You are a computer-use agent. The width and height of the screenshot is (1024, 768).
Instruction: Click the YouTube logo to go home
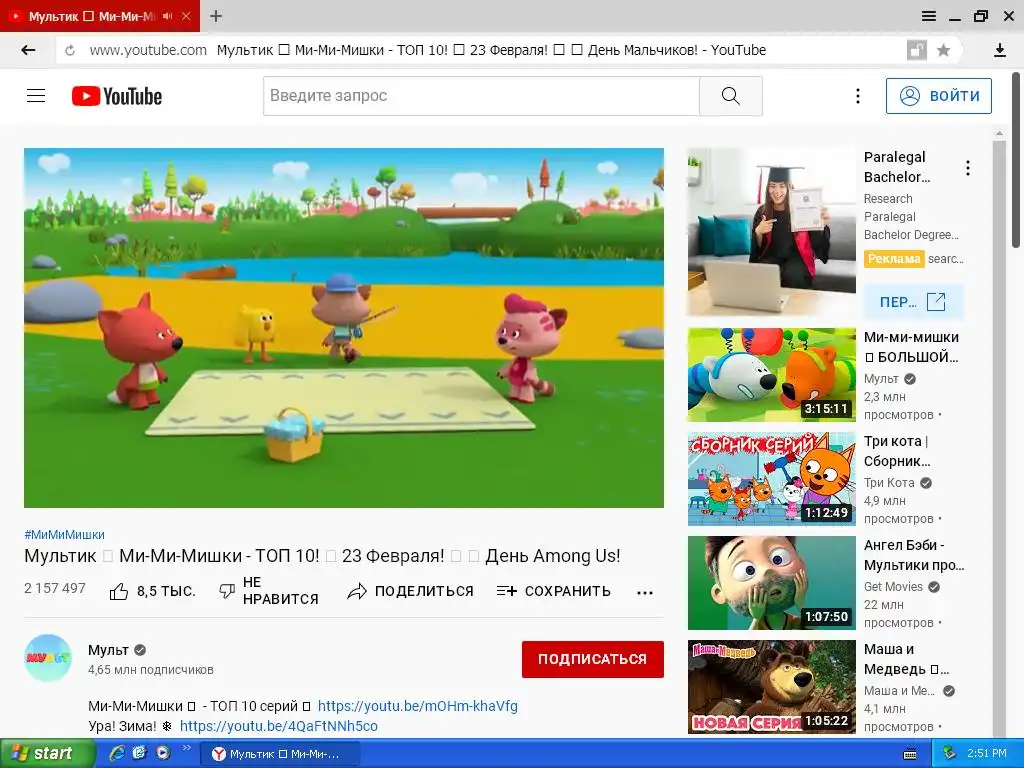117,96
